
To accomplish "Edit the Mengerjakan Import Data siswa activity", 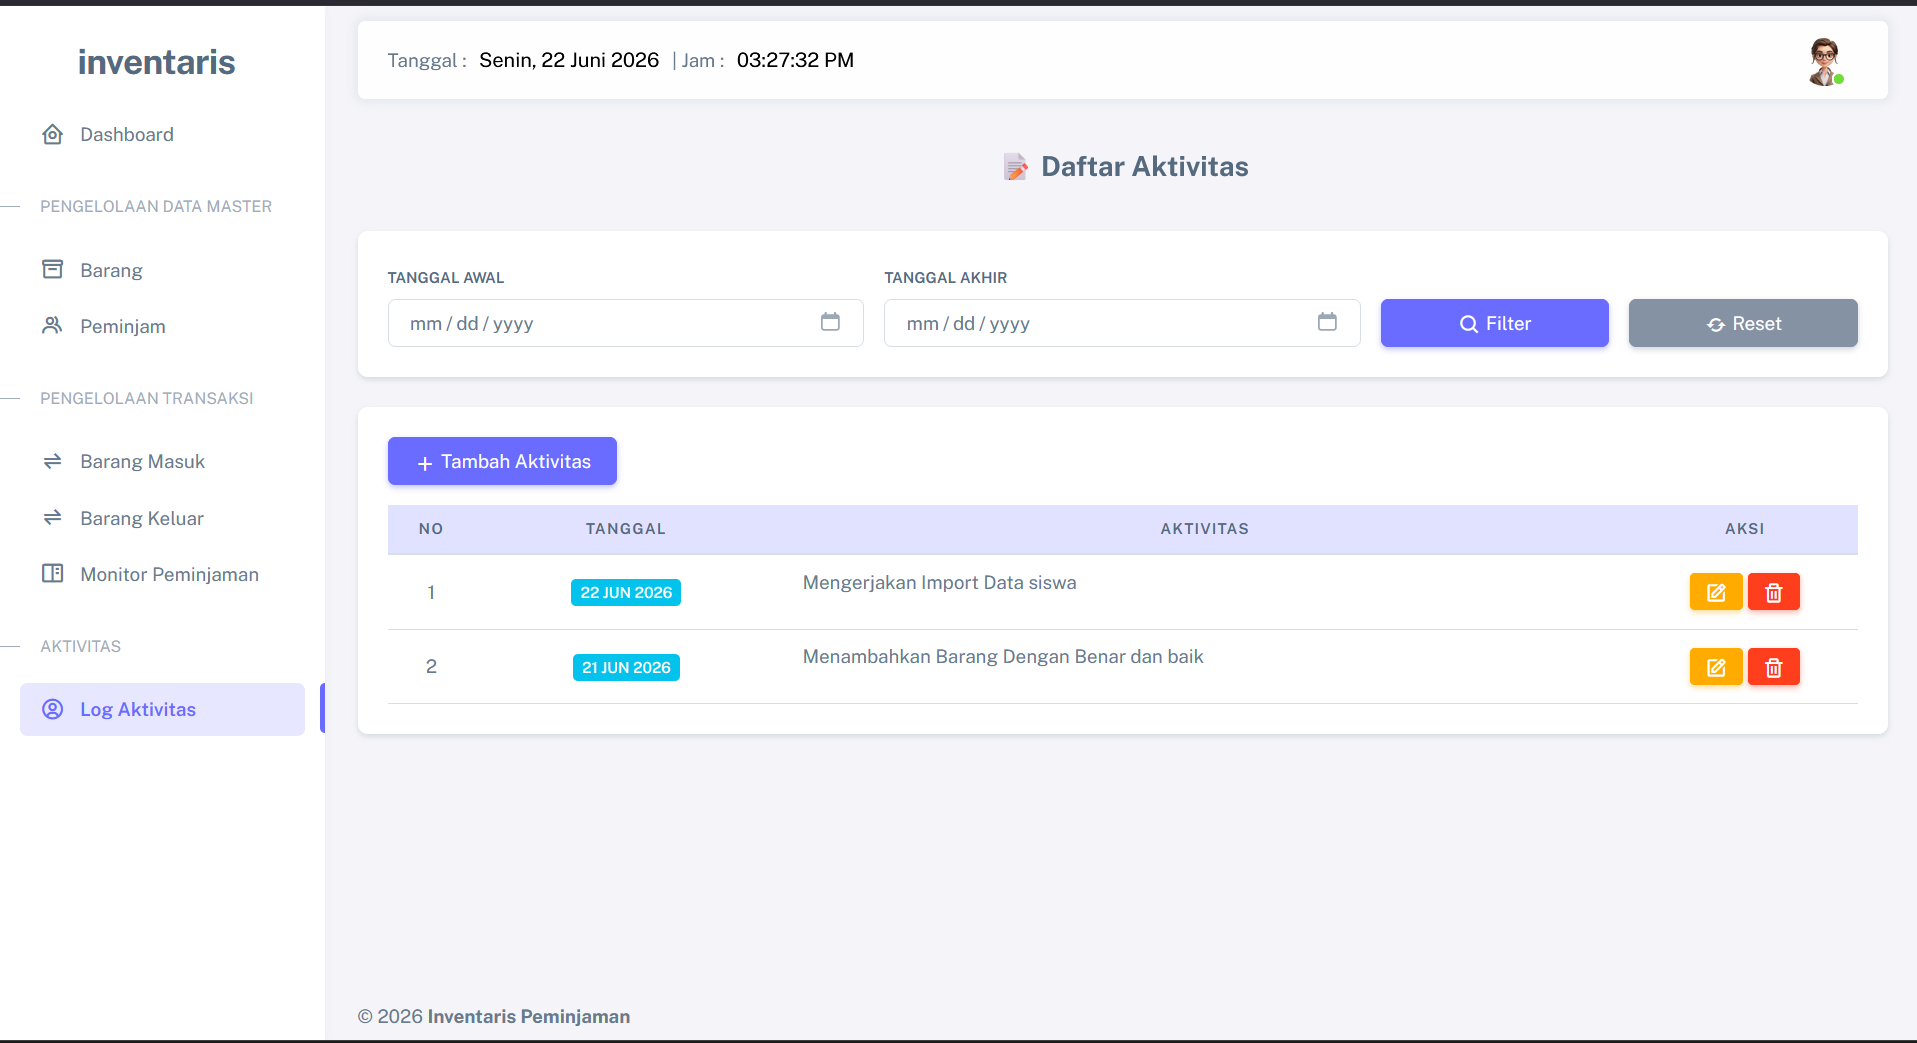I will tap(1716, 592).
